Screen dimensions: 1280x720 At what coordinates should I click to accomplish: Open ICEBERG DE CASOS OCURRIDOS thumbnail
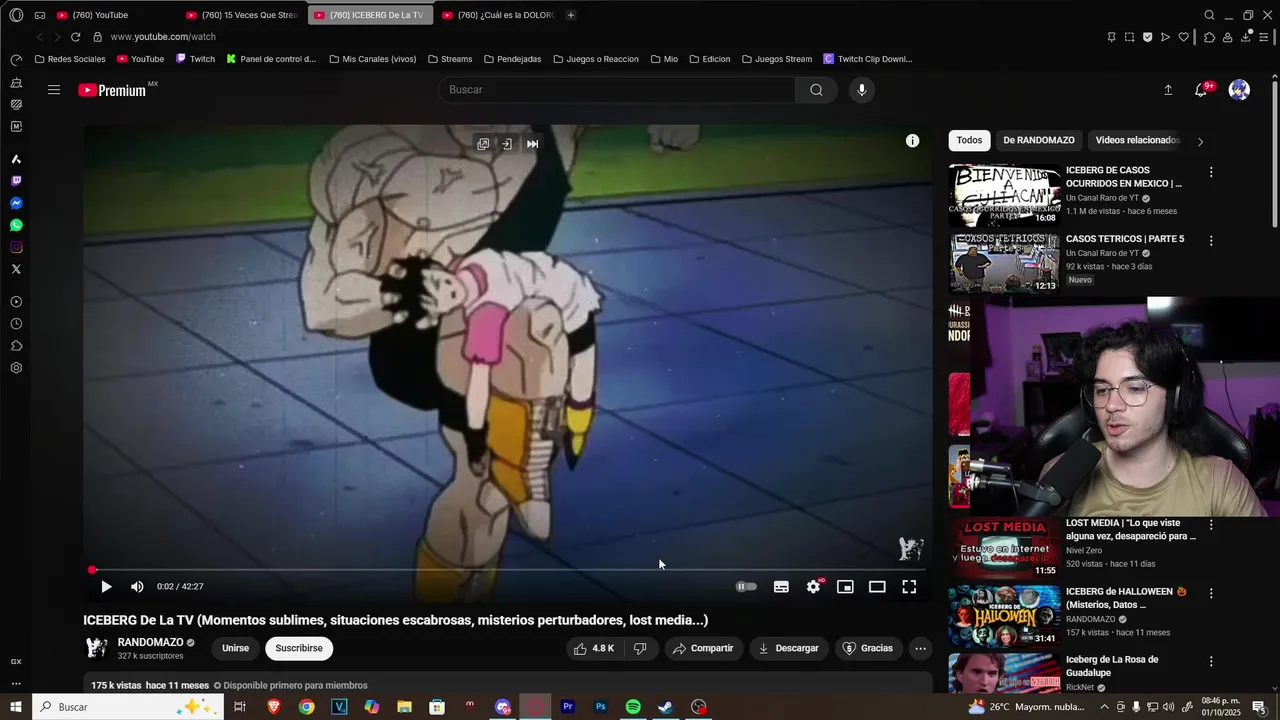coord(1004,195)
